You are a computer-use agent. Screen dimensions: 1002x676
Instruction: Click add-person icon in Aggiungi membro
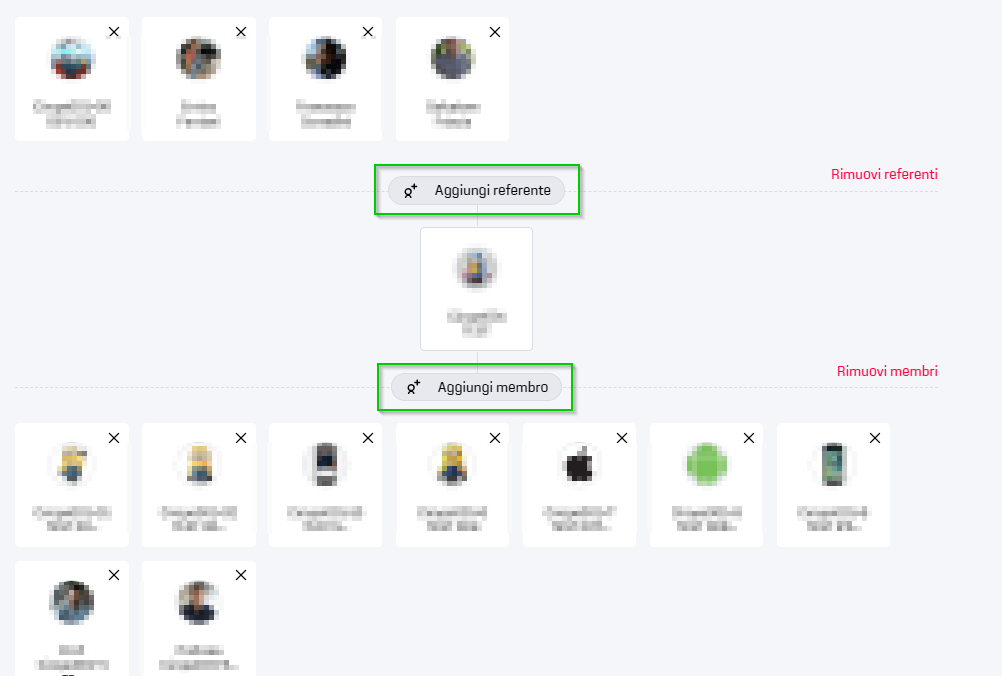[413, 387]
